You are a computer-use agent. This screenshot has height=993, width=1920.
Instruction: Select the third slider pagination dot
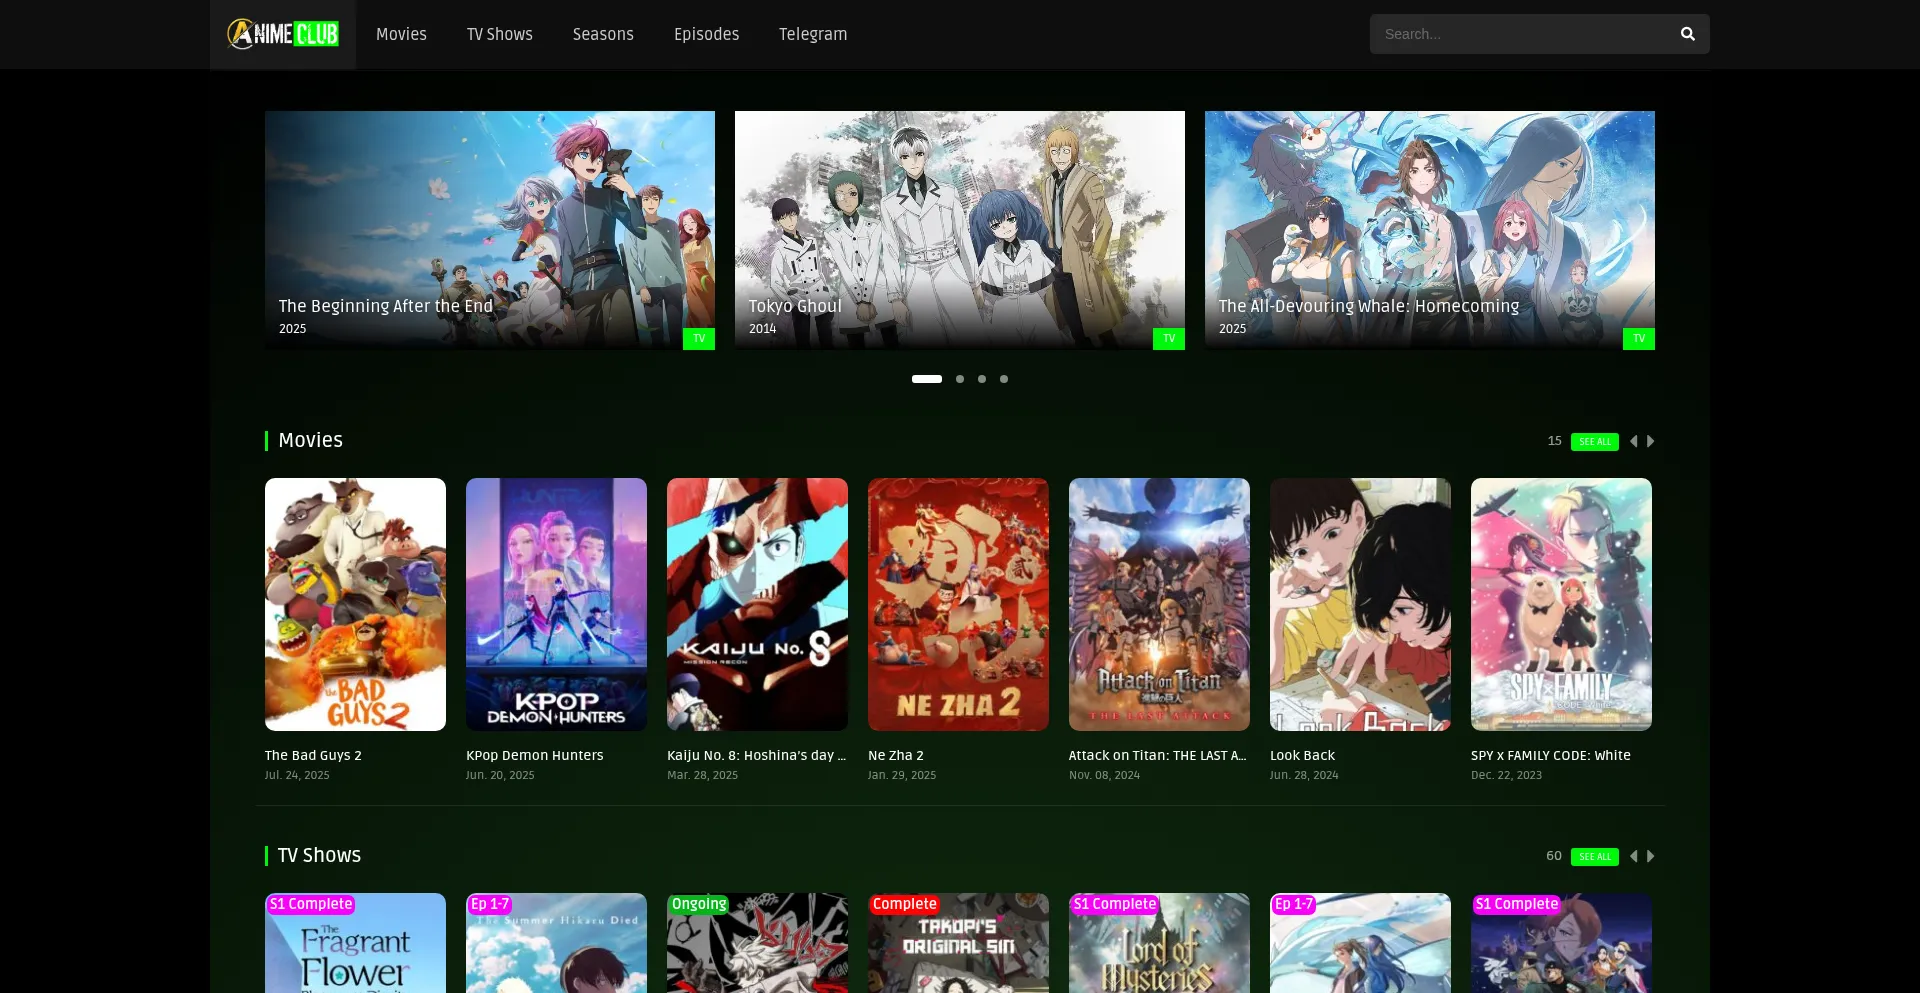(982, 379)
